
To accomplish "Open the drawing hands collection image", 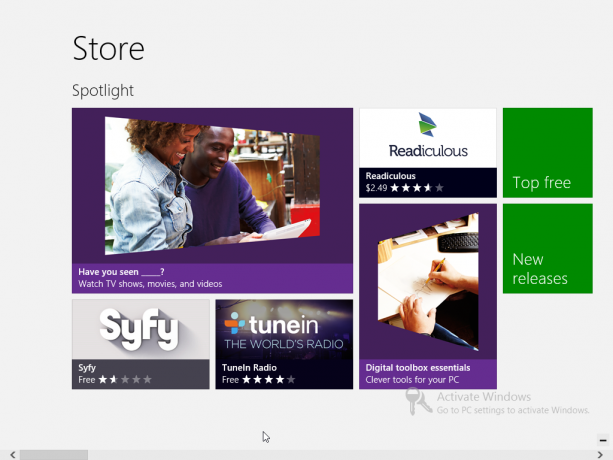I will 428,281.
